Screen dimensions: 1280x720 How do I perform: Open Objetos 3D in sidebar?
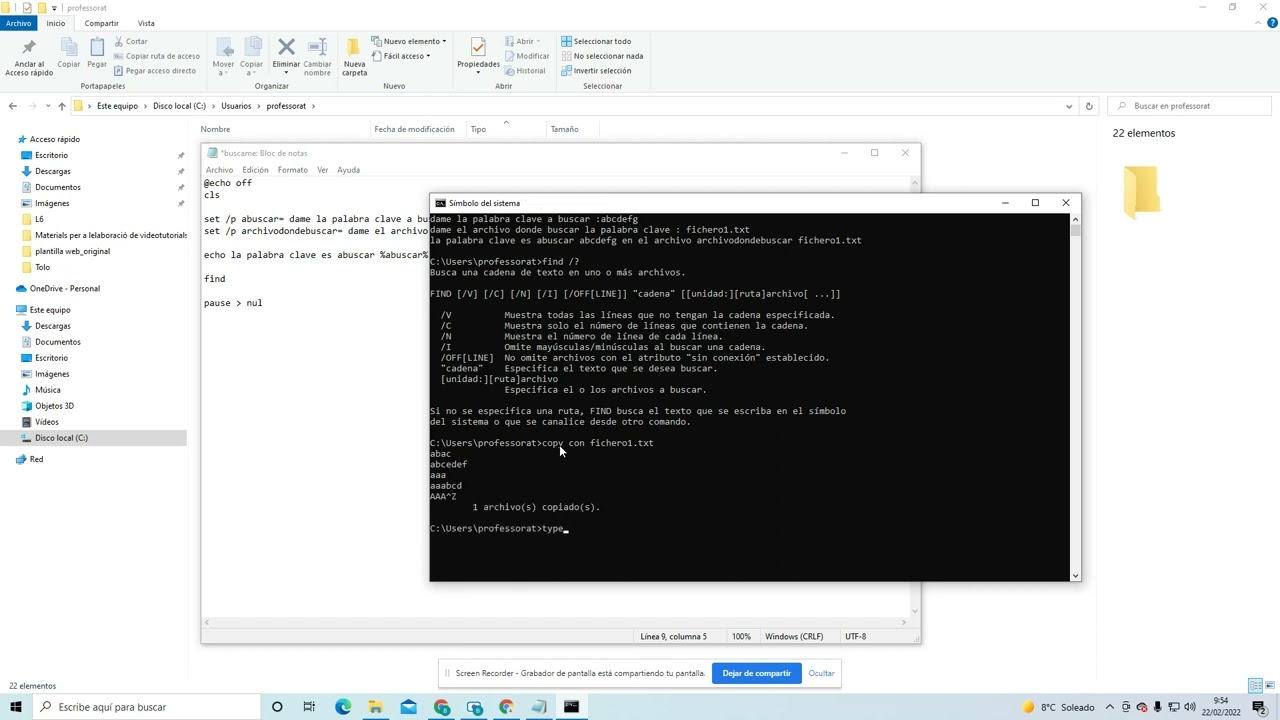pyautogui.click(x=54, y=406)
